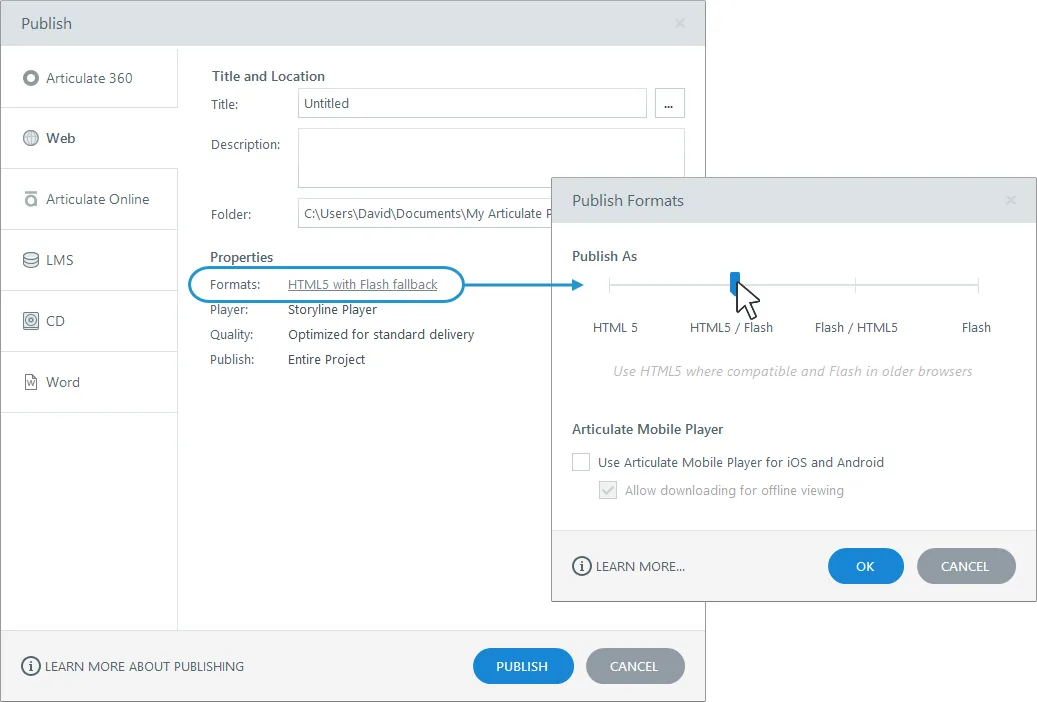Open the LMS publish tab
This screenshot has width=1037, height=702.
89,260
